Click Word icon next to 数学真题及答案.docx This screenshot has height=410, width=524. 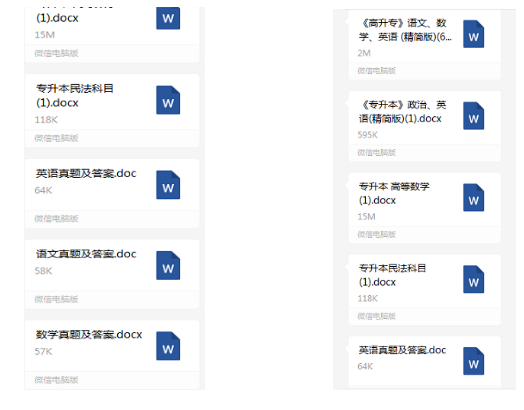tap(168, 346)
